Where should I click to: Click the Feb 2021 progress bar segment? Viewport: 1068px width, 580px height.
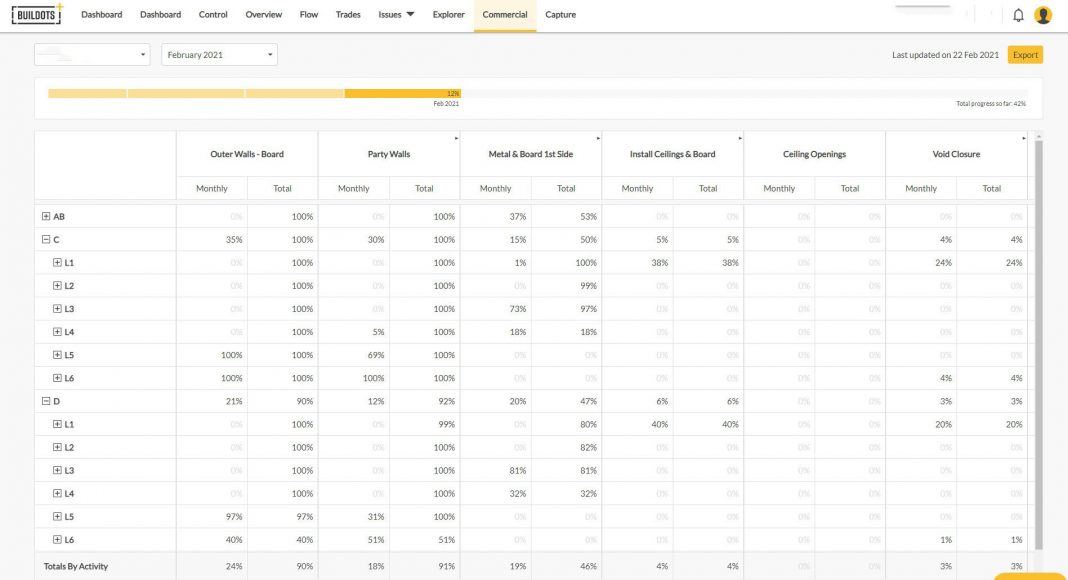click(x=402, y=93)
